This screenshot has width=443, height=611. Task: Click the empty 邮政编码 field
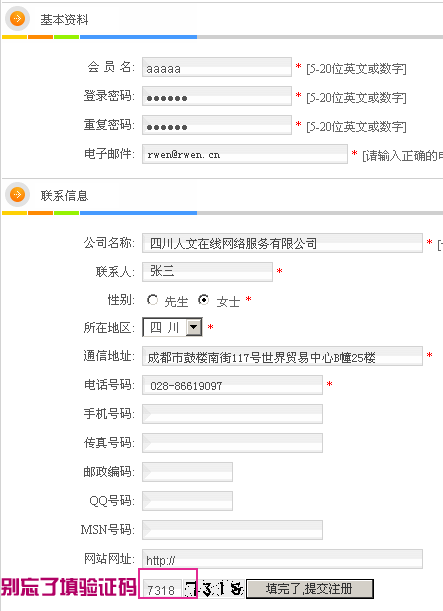point(187,472)
